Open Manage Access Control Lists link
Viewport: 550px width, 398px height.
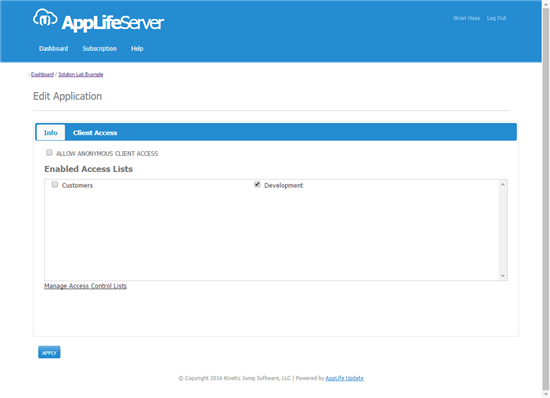[85, 286]
